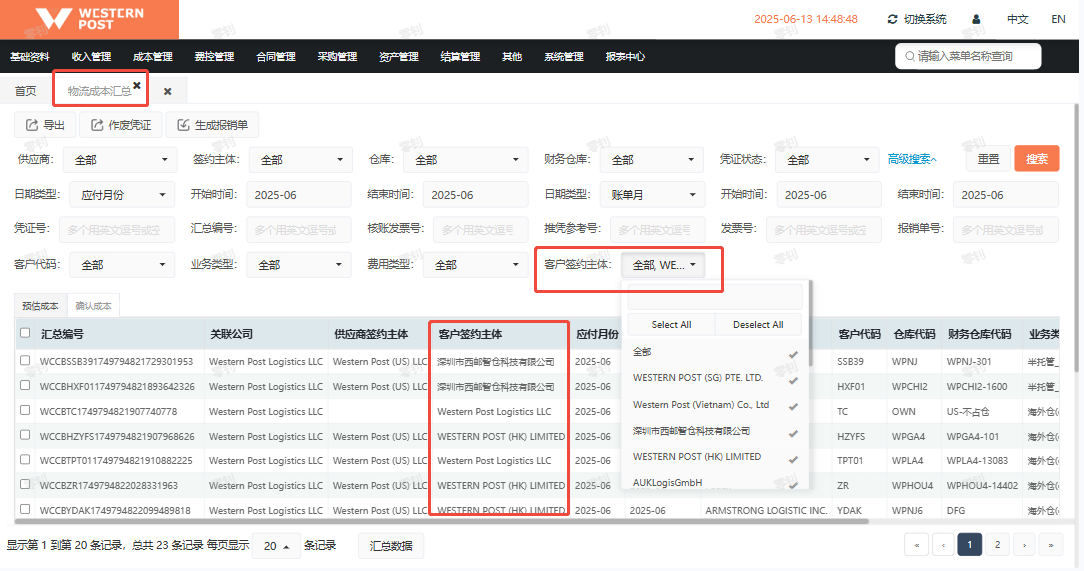Image resolution: width=1084 pixels, height=571 pixels.
Task: Toggle WESTERN POST (HK) LIMITED dropdown option
Action: (x=716, y=457)
